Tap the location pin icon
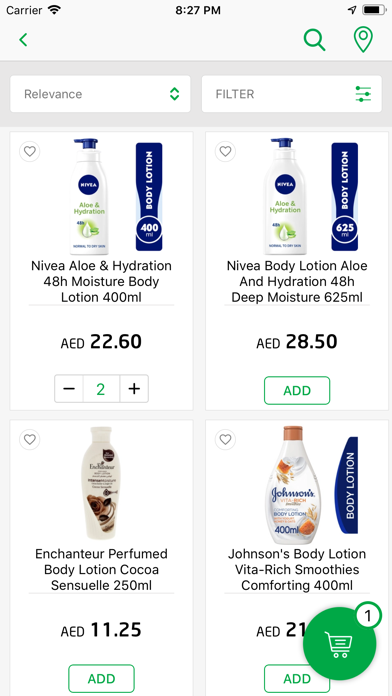 [363, 40]
